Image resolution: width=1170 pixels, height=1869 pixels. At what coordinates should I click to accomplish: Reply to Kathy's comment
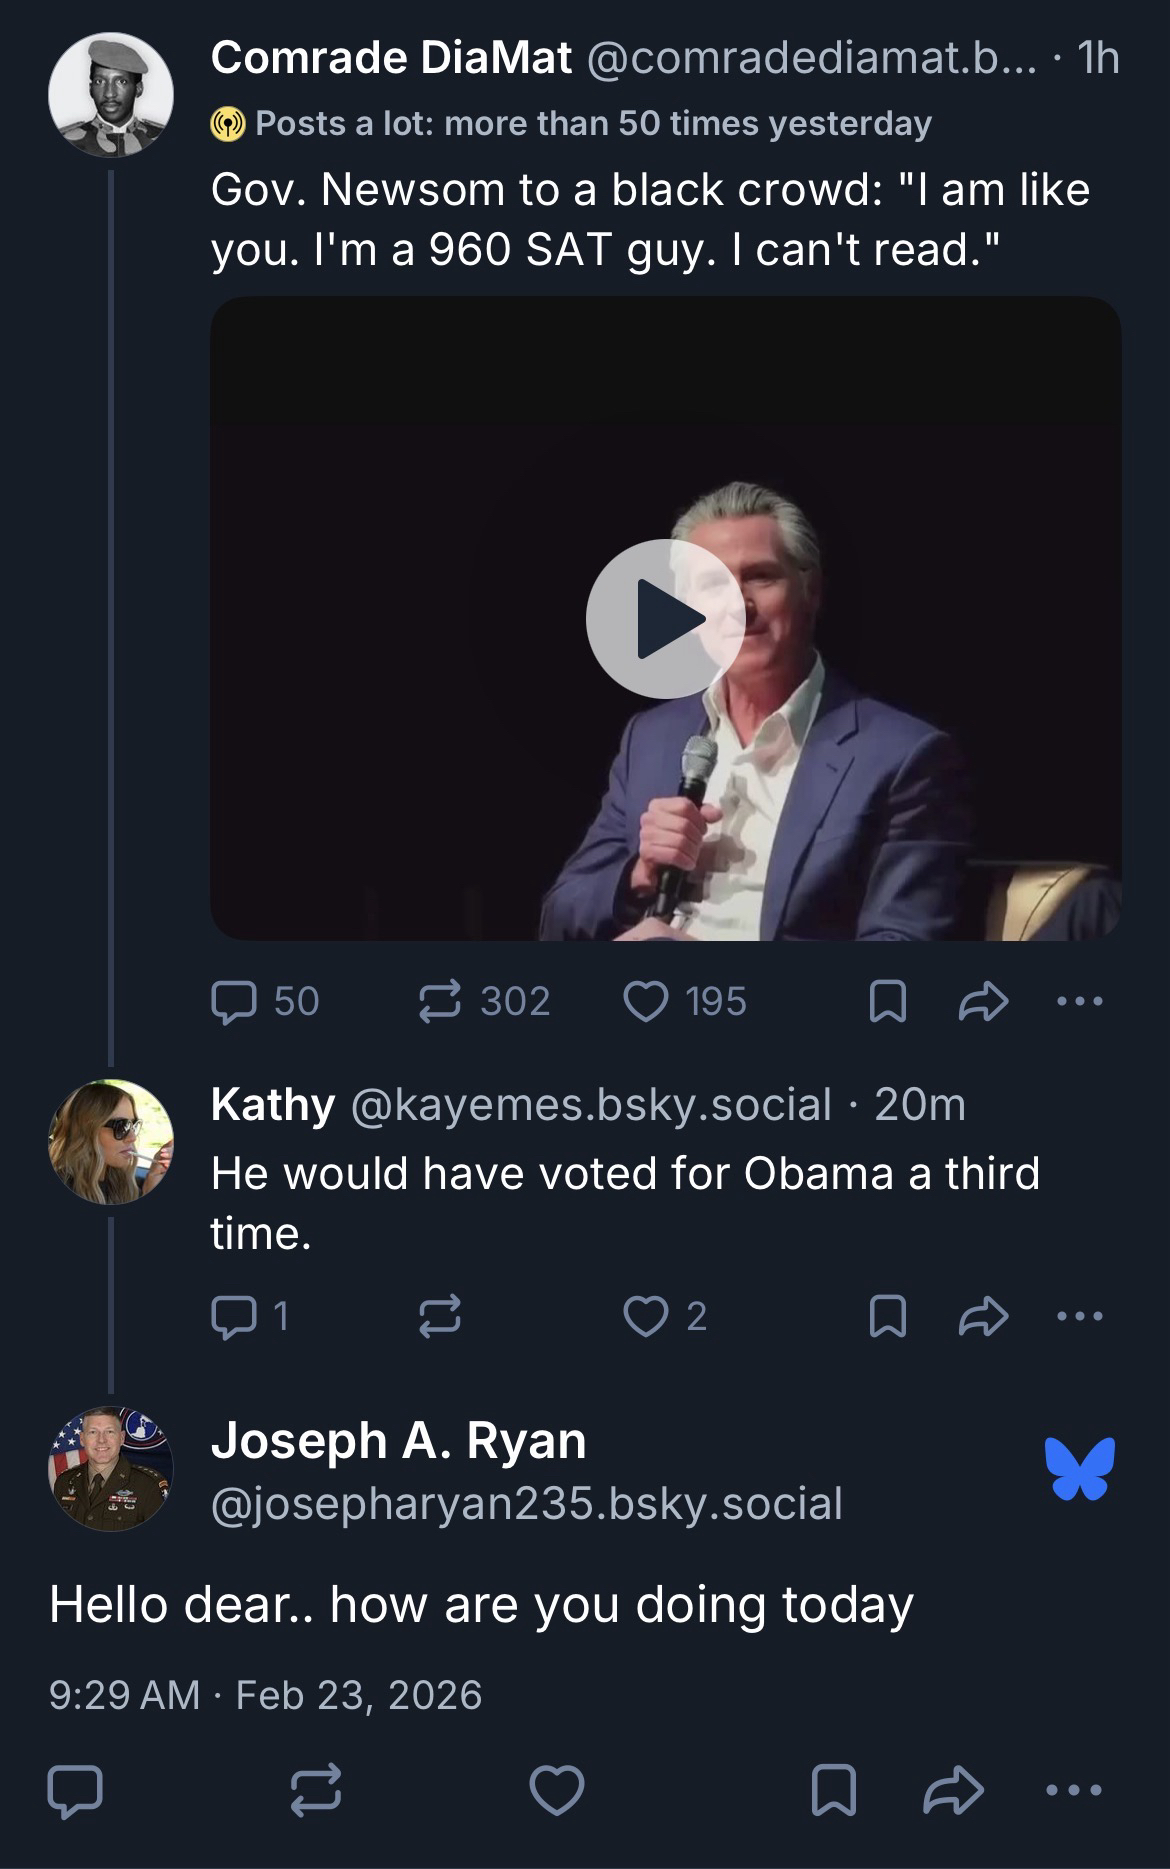coord(233,1316)
